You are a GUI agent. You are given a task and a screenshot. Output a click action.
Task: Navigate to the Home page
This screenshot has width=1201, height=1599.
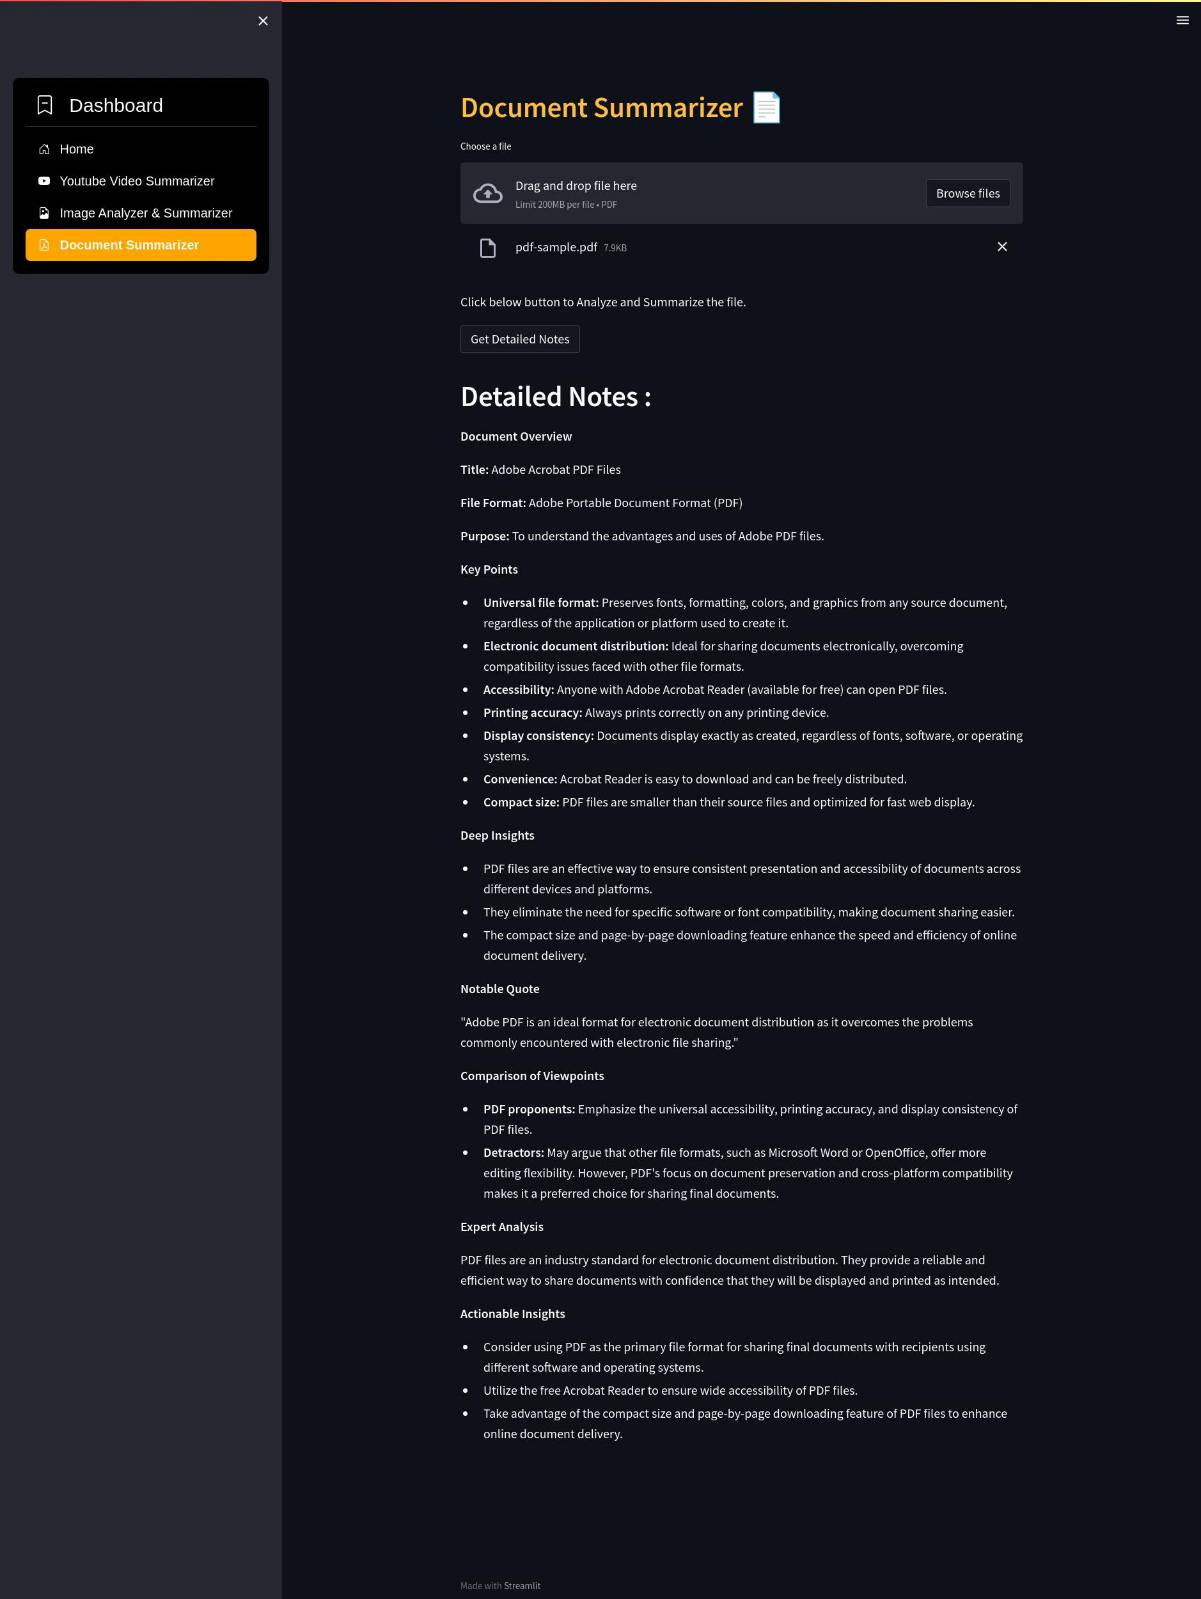tap(76, 148)
